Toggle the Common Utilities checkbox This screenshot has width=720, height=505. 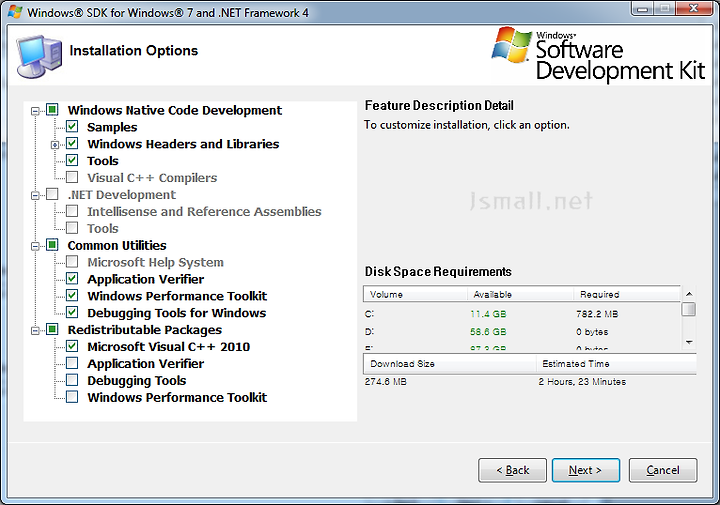coord(52,245)
